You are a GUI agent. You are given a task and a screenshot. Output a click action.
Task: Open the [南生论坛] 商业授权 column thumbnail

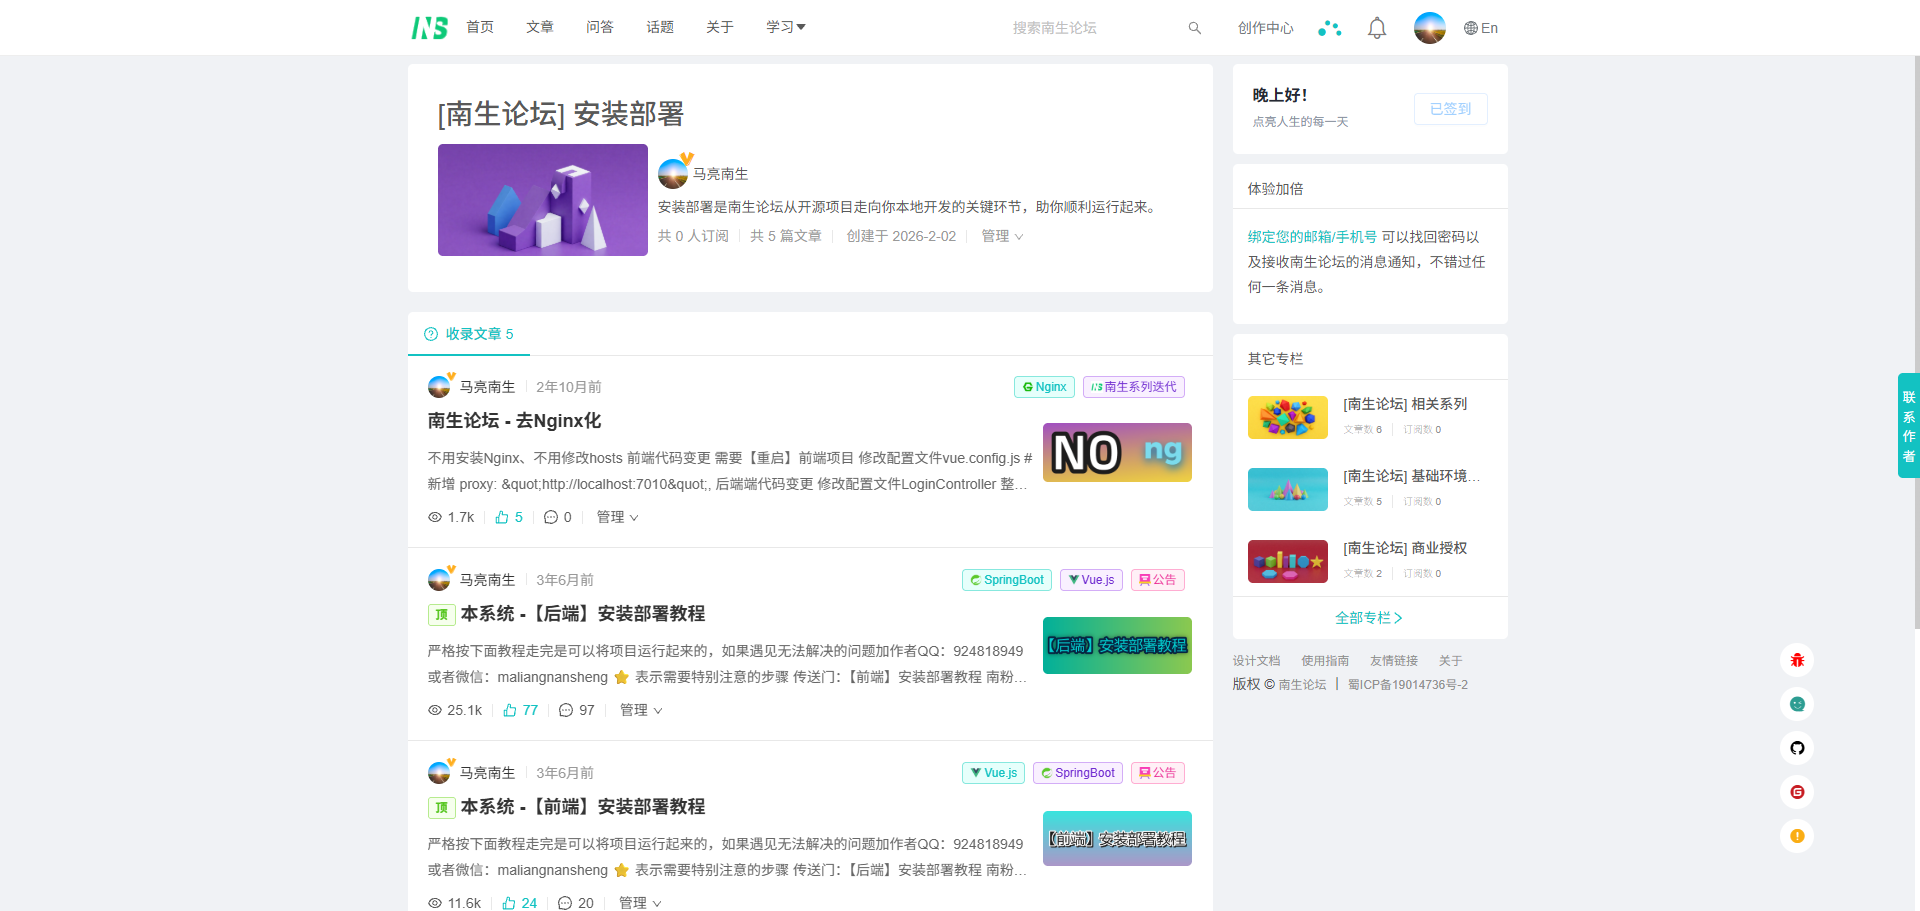(1287, 561)
